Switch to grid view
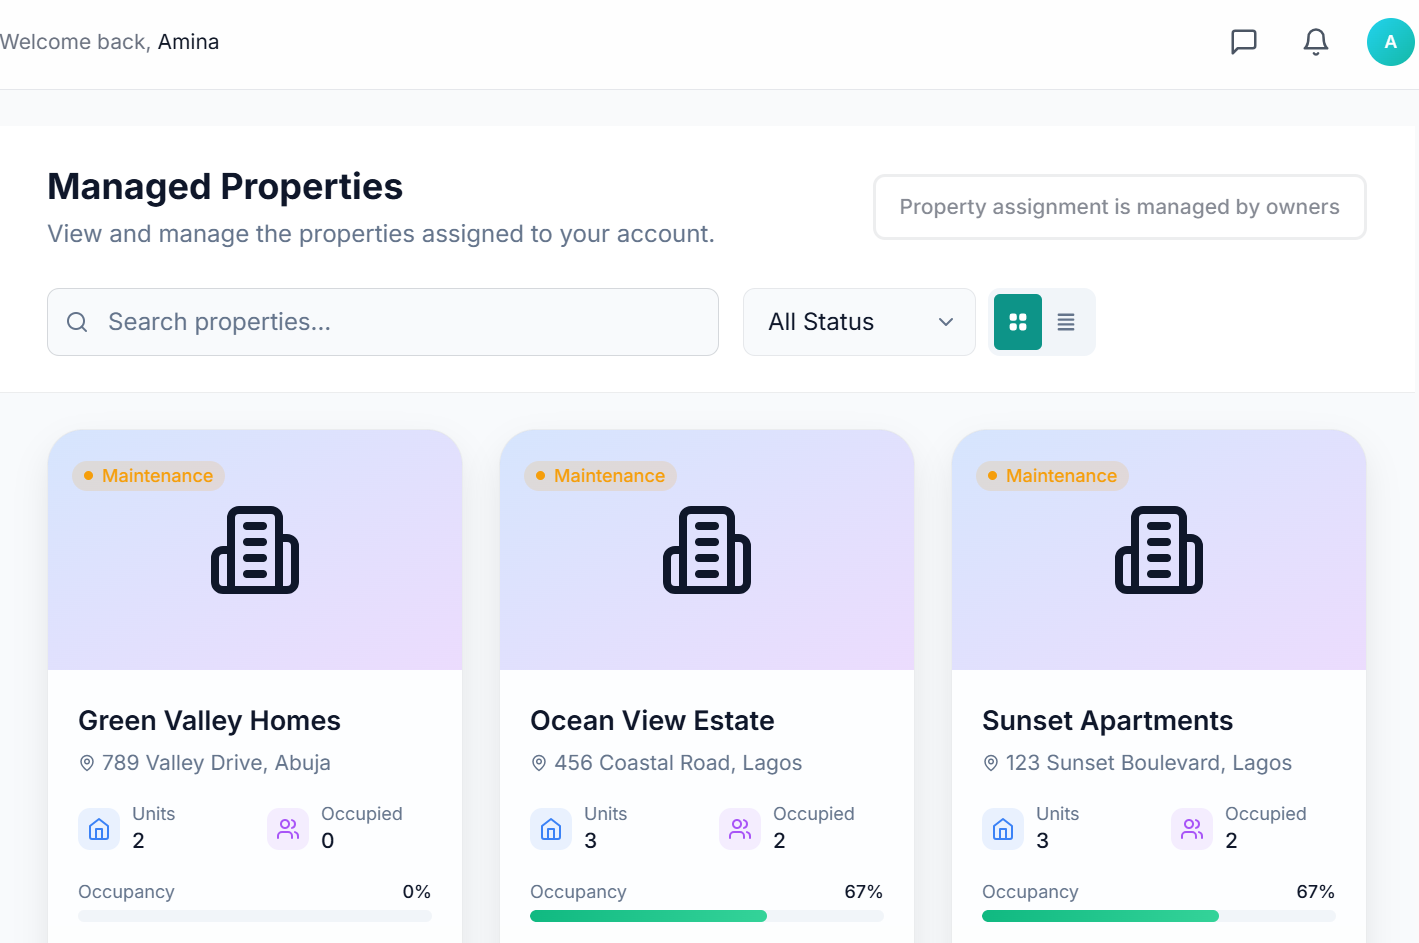This screenshot has width=1419, height=943. click(x=1018, y=322)
